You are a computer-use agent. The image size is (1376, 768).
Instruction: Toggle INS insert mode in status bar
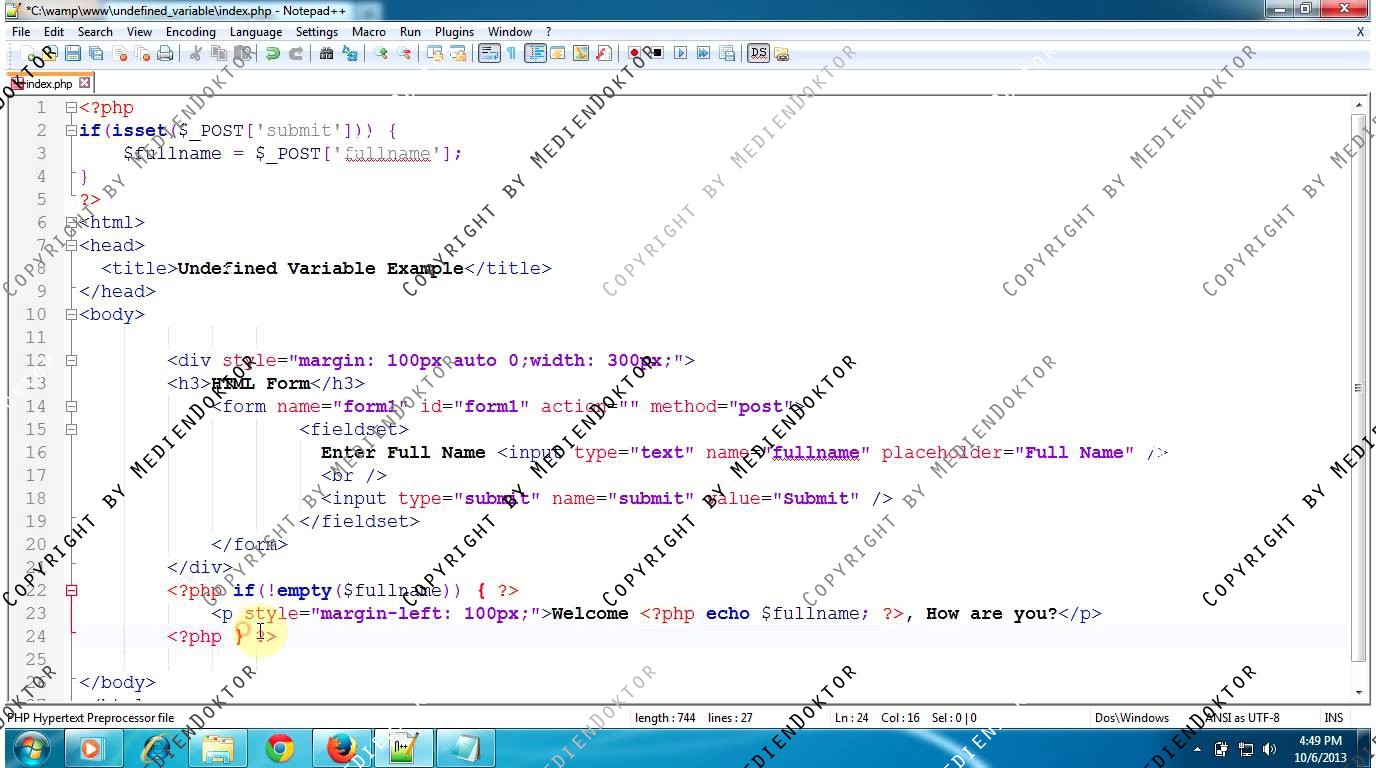pos(1333,717)
